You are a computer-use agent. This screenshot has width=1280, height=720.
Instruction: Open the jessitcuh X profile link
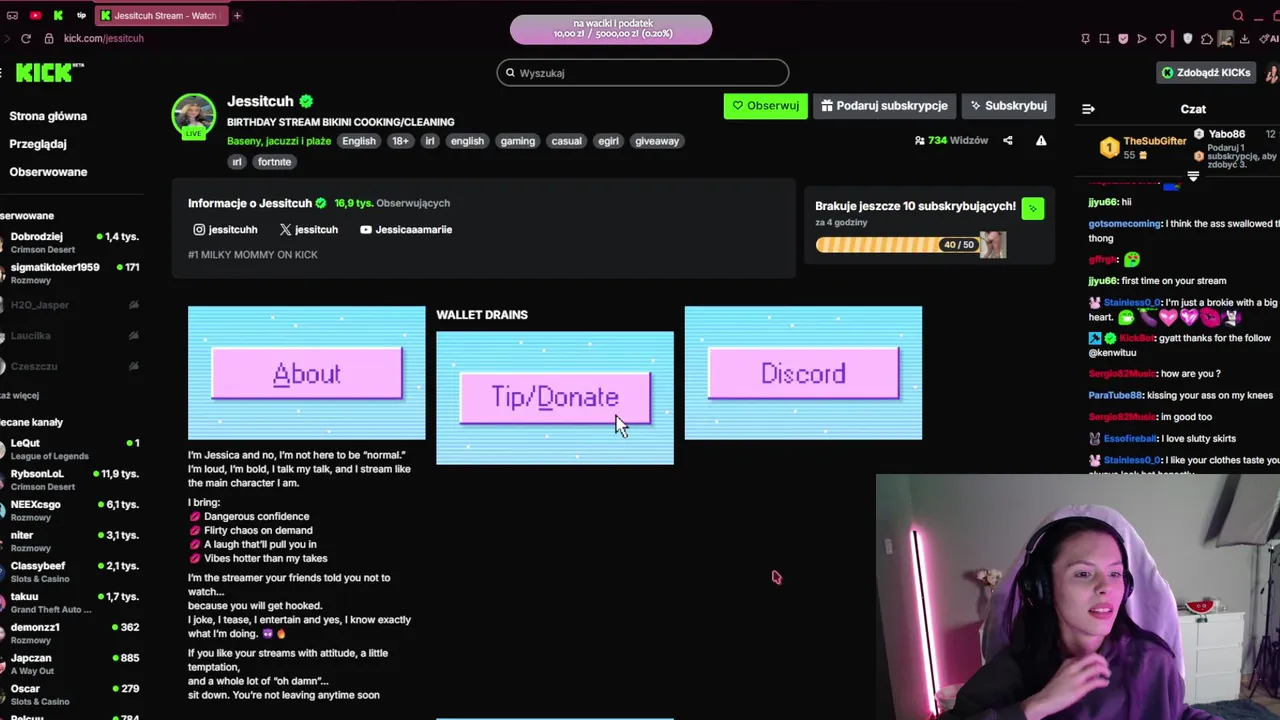pyautogui.click(x=309, y=230)
